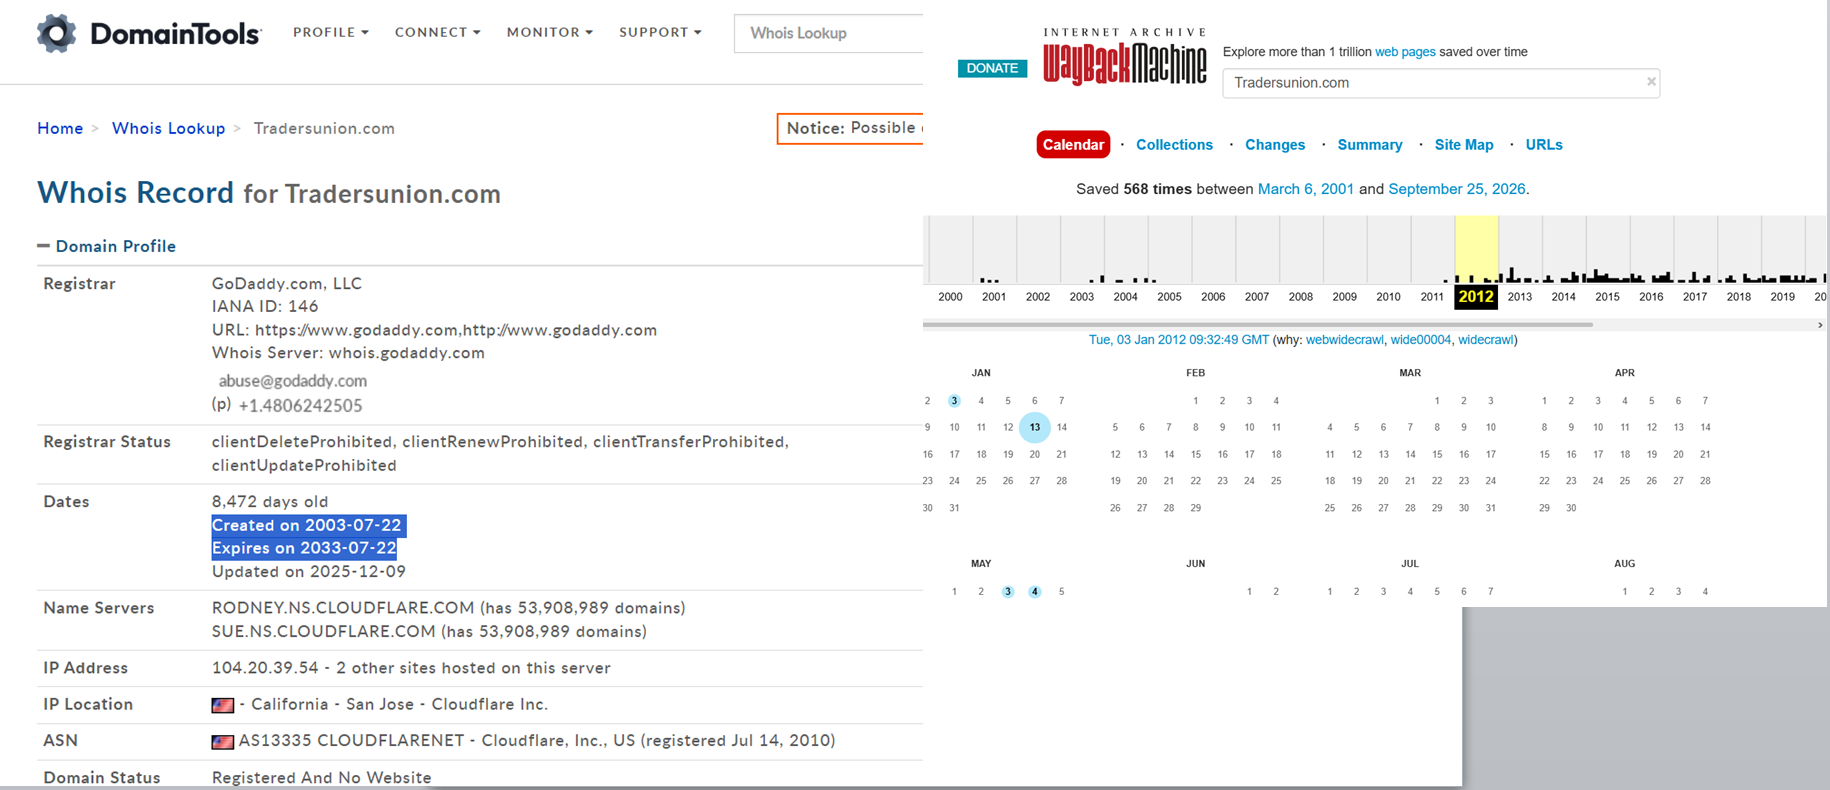
Task: Open the Tue, 03 Jan 2012 snapshot link
Action: [x=1179, y=340]
